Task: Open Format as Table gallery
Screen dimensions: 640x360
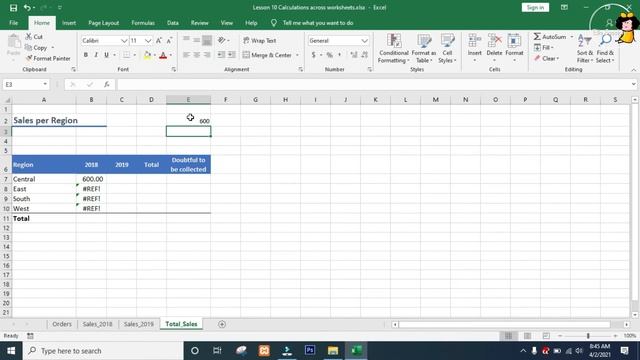Action: (x=424, y=49)
